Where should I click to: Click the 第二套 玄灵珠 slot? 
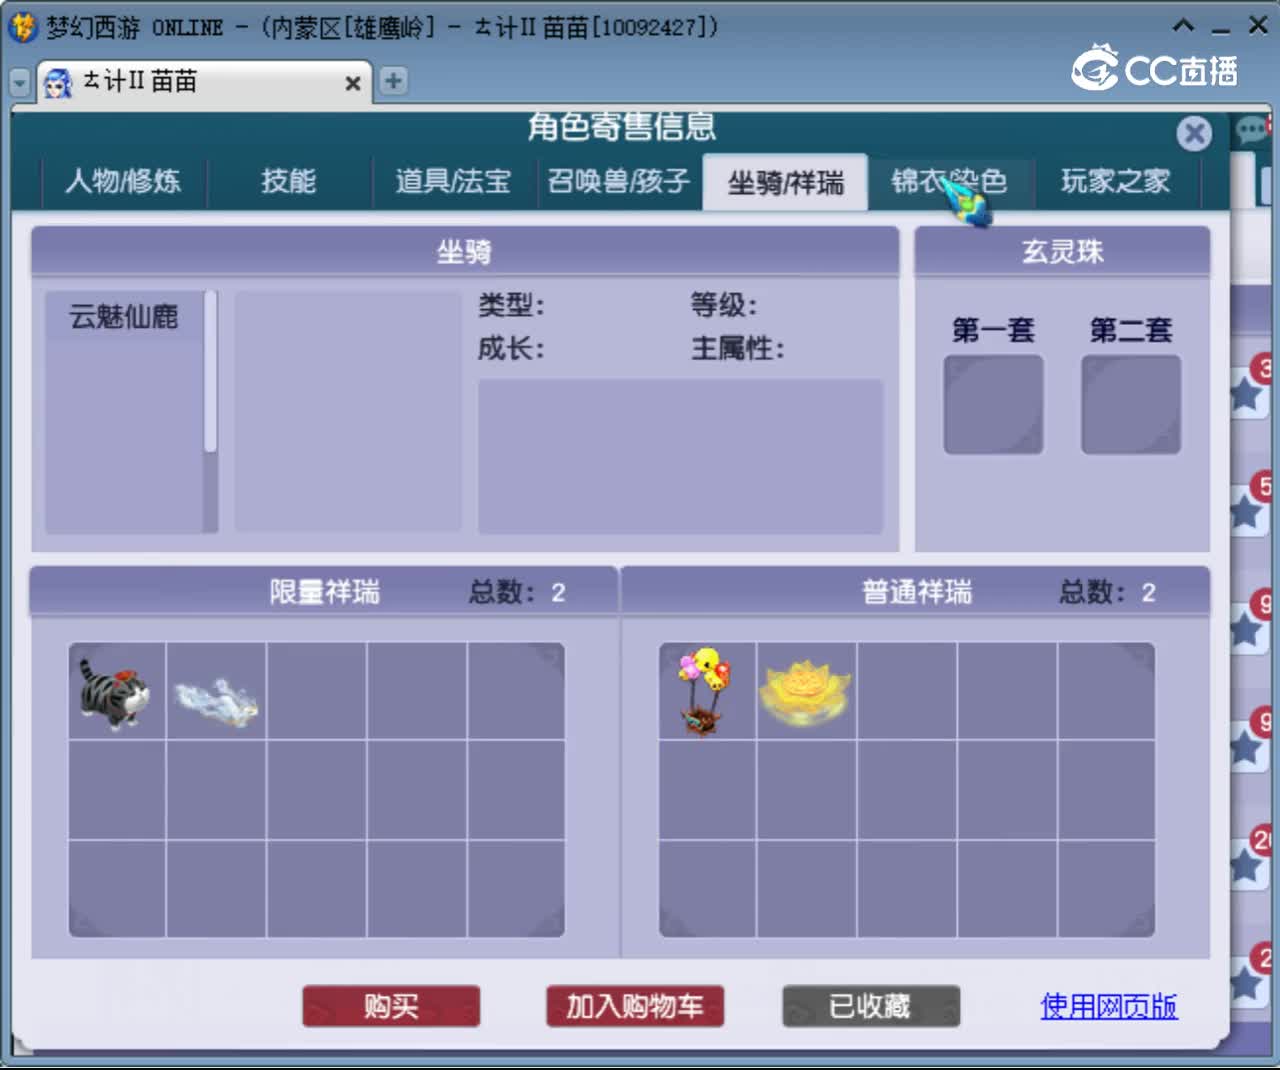[1131, 405]
